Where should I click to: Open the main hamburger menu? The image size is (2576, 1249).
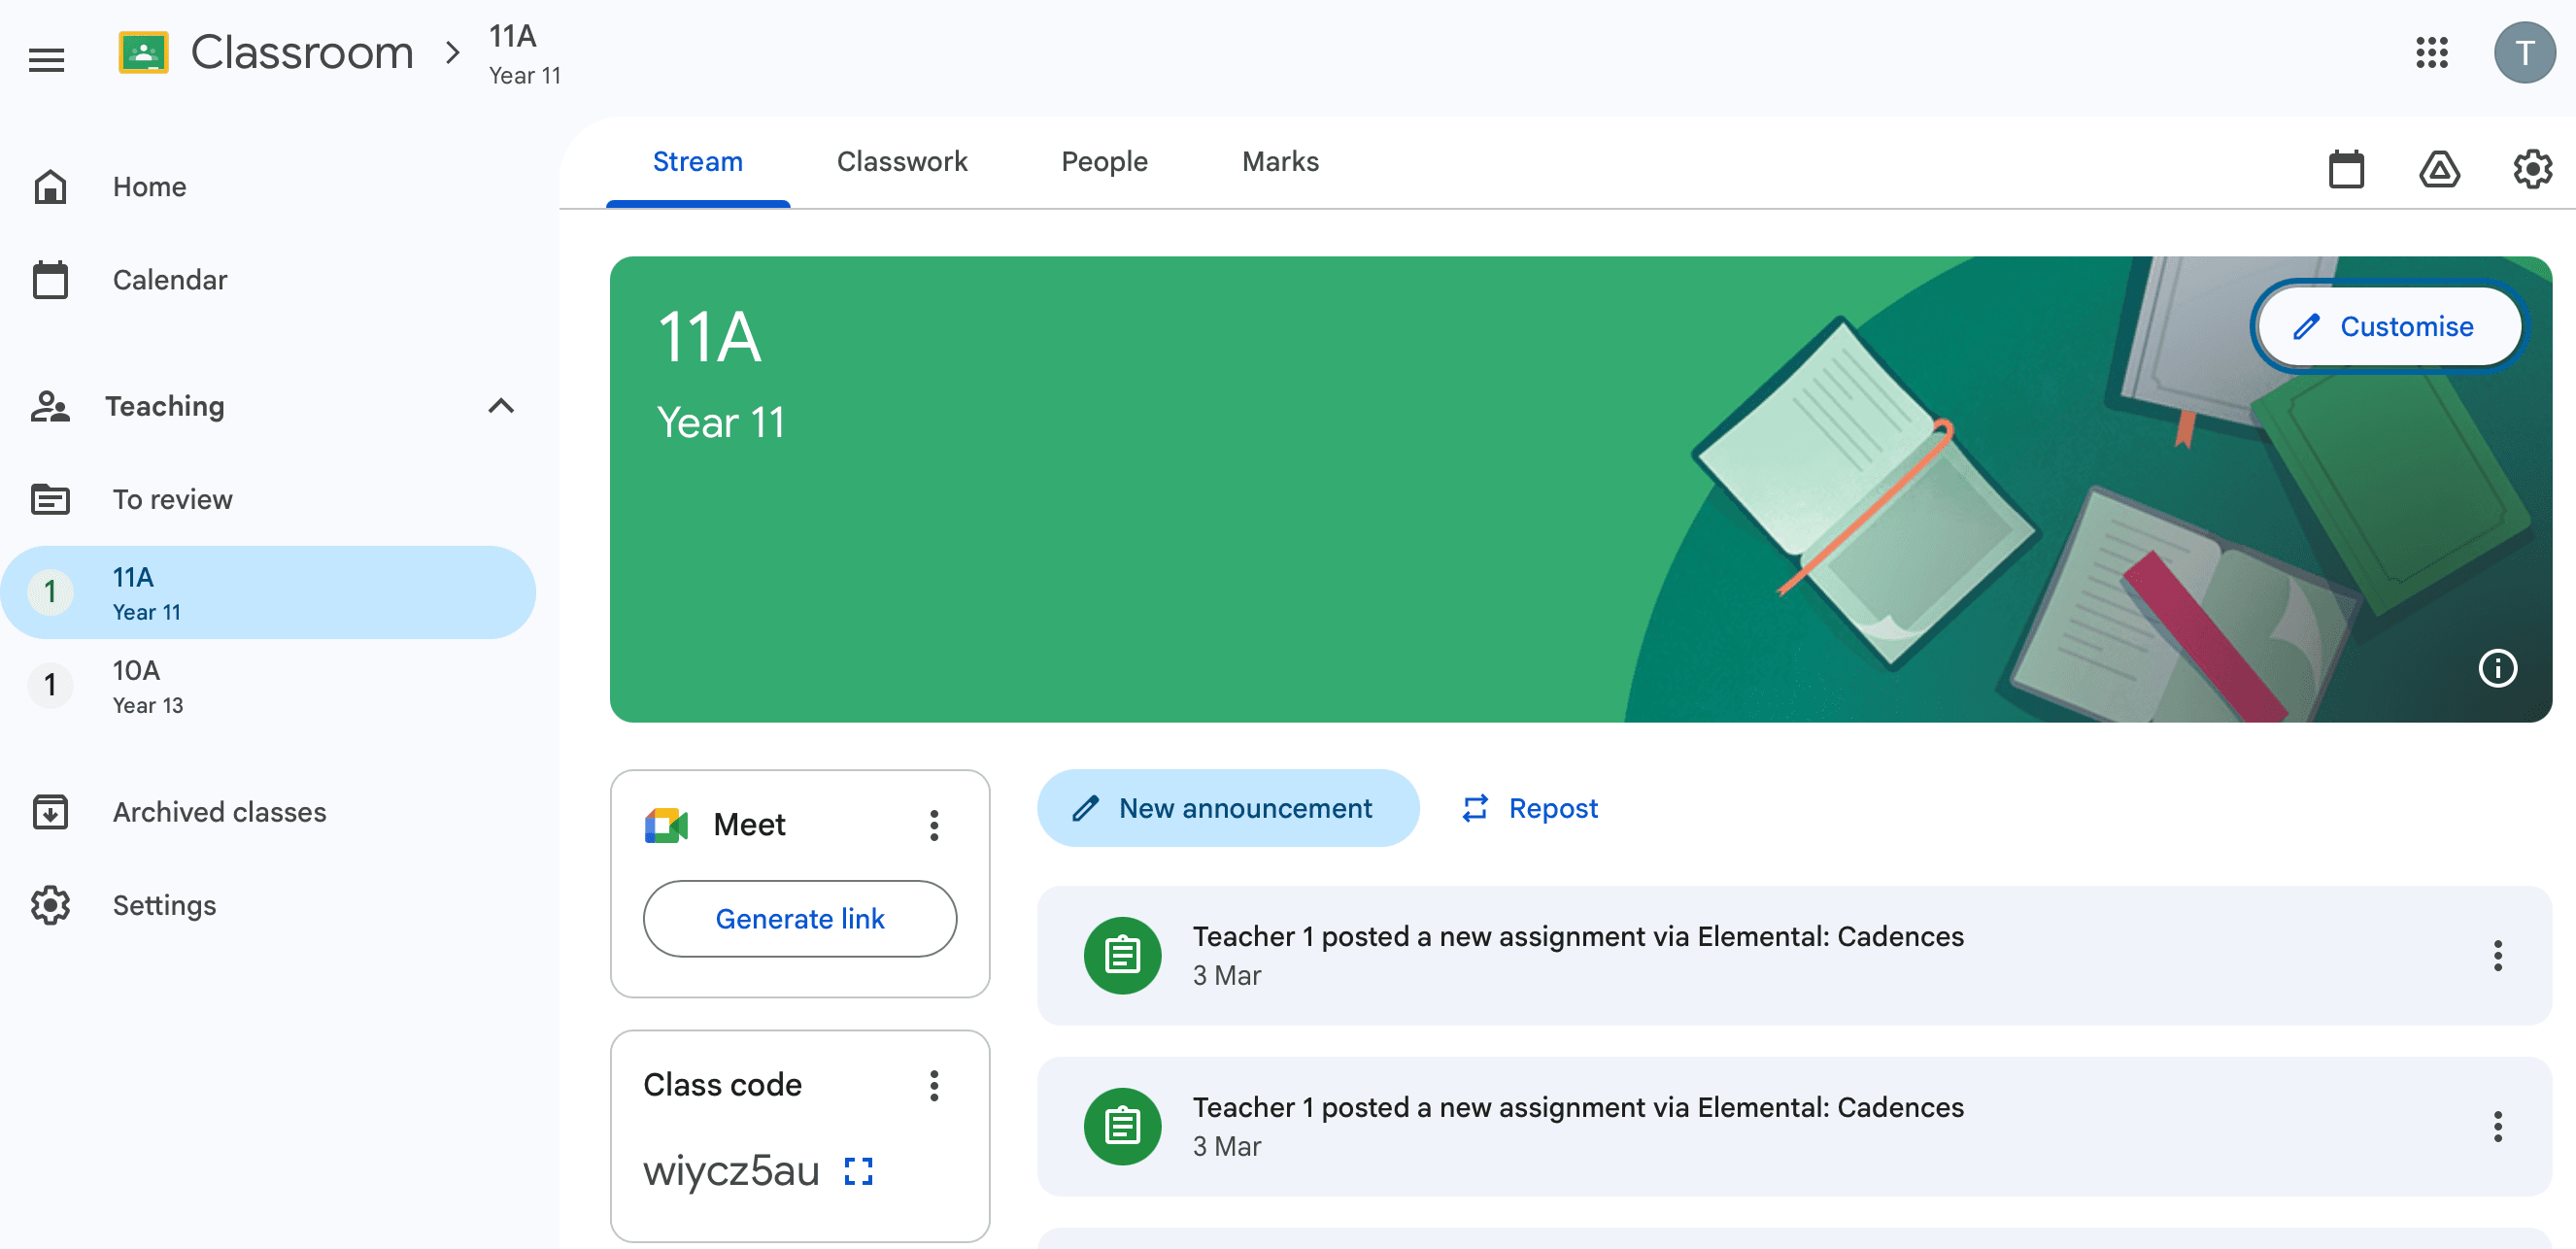point(46,59)
